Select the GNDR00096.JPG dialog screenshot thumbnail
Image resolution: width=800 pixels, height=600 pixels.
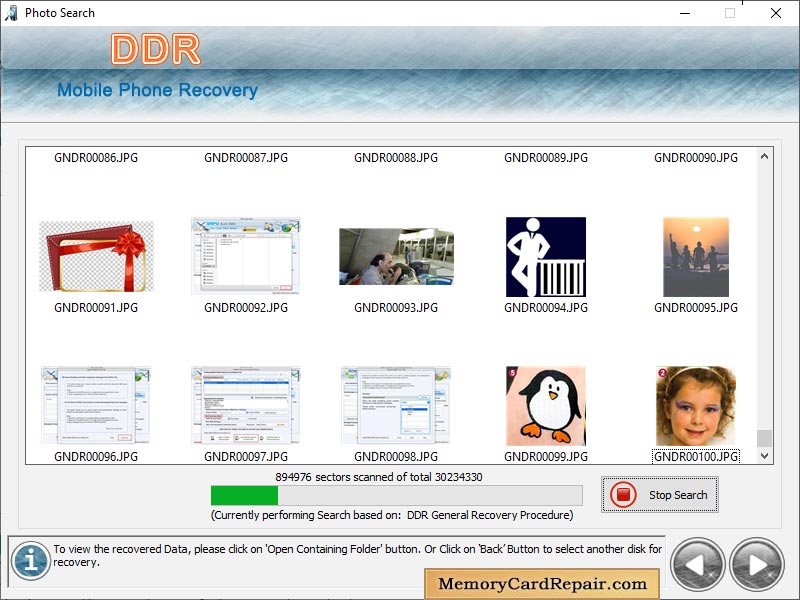(96, 406)
